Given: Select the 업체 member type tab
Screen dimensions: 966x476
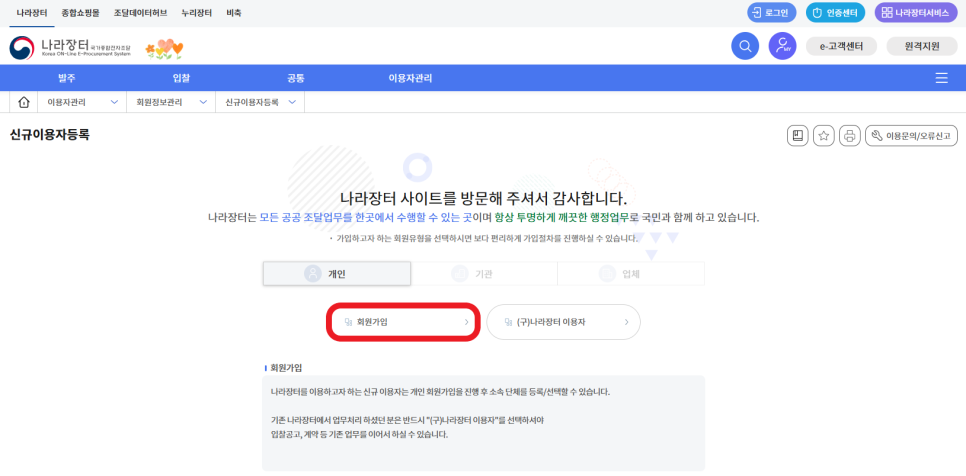Looking at the screenshot, I should pyautogui.click(x=631, y=273).
